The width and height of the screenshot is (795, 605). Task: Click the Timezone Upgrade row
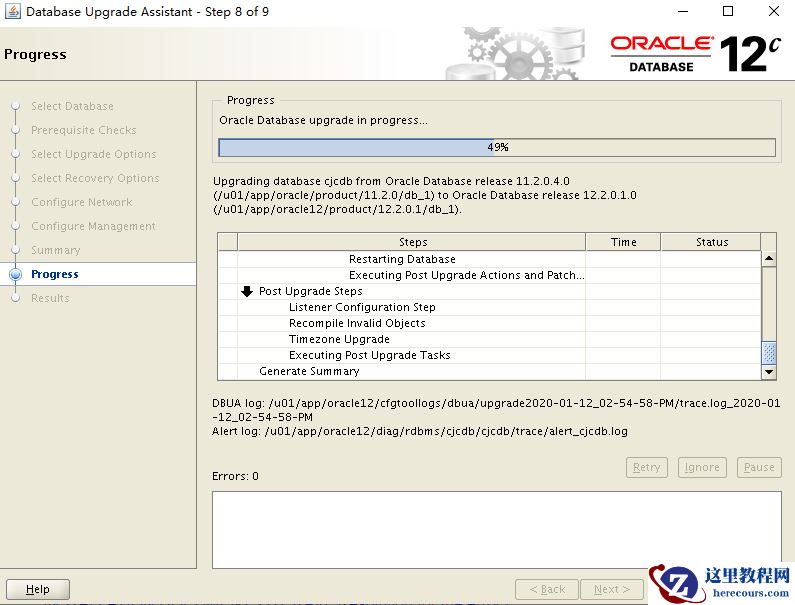(489, 339)
